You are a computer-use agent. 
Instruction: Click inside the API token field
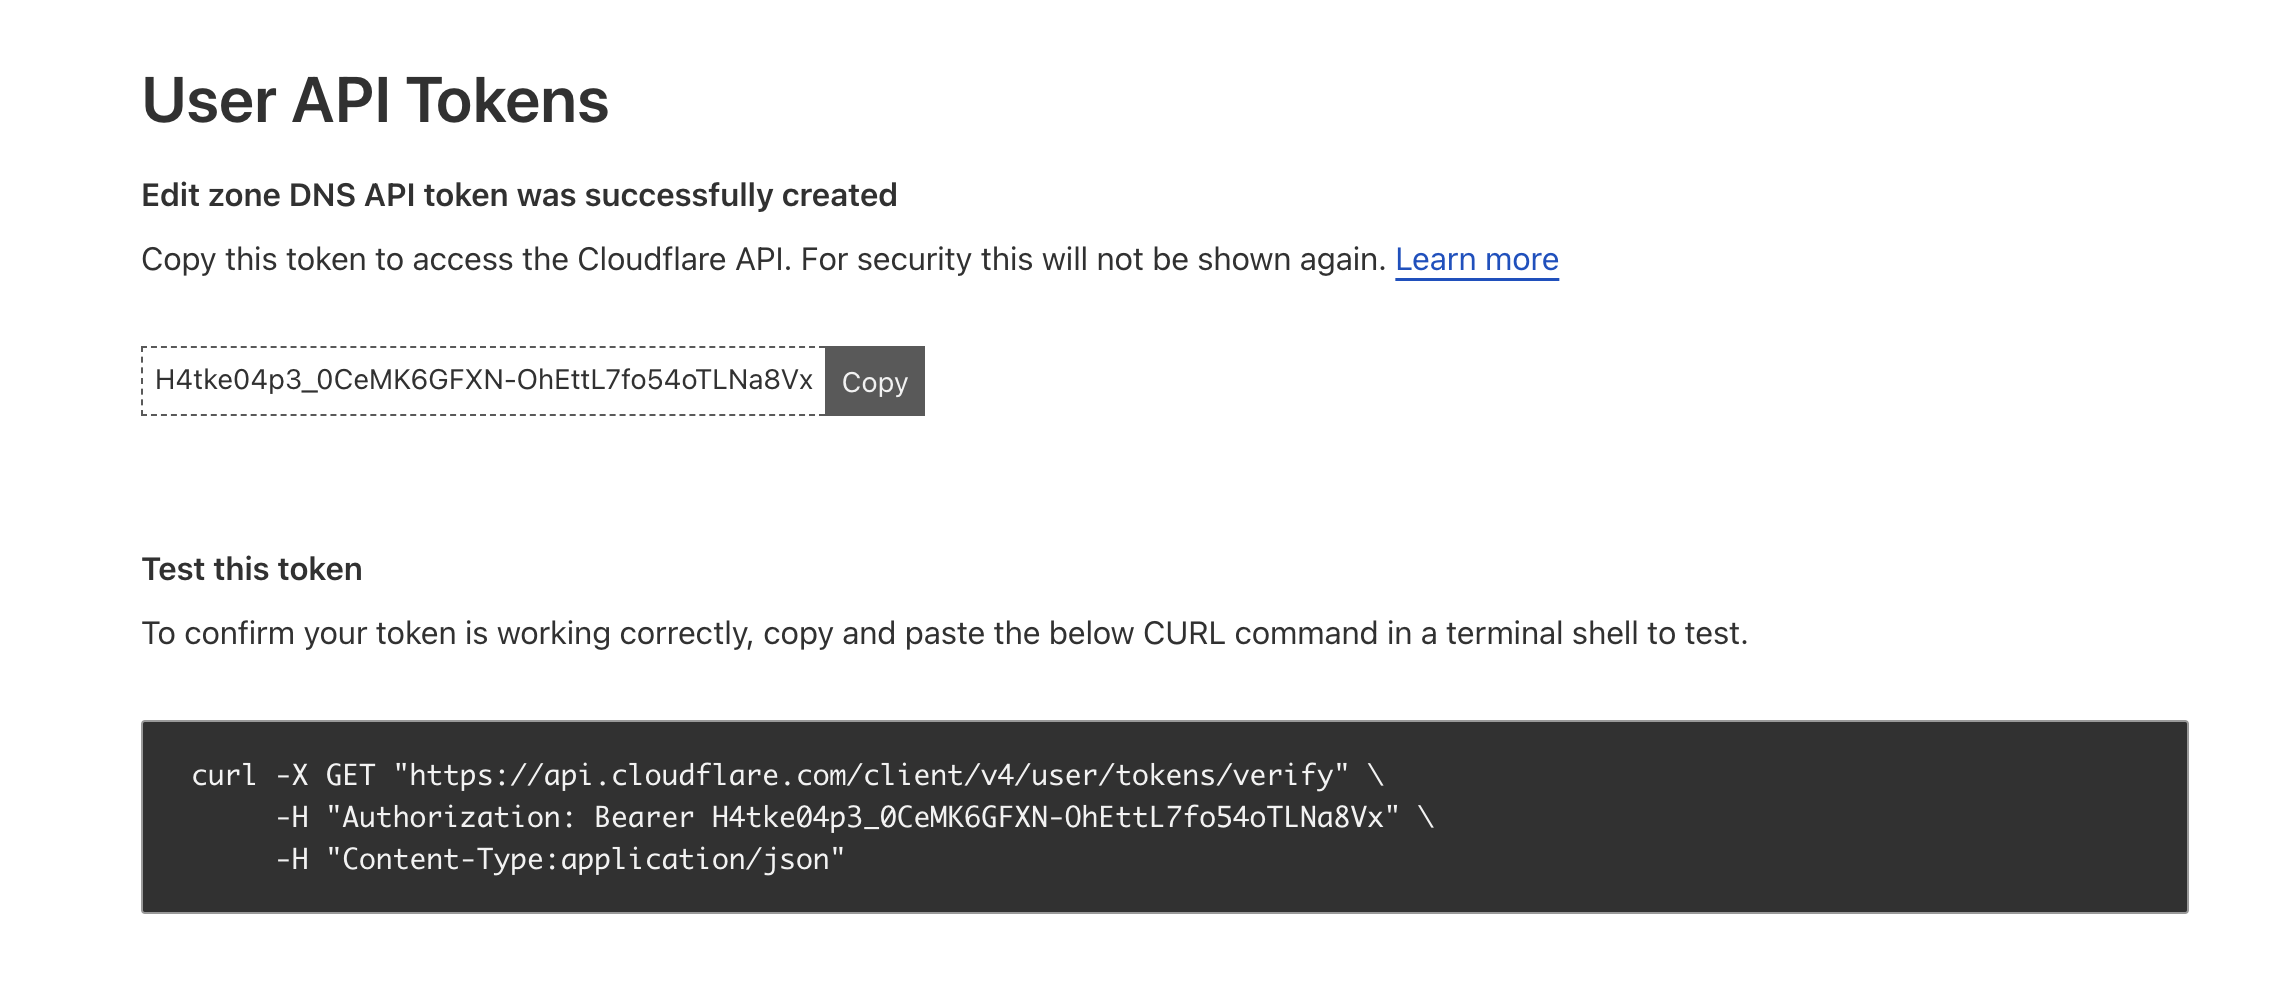pyautogui.click(x=483, y=381)
